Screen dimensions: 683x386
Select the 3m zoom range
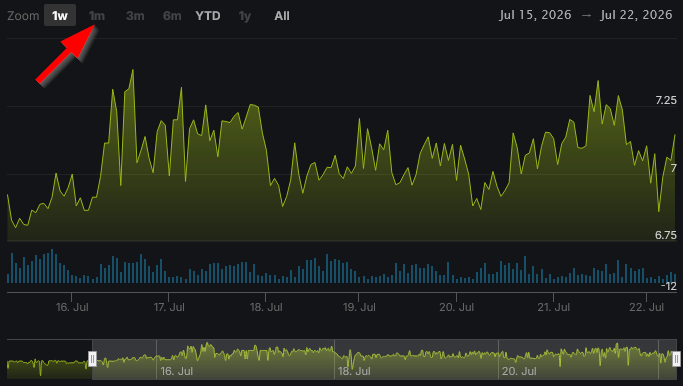click(135, 16)
